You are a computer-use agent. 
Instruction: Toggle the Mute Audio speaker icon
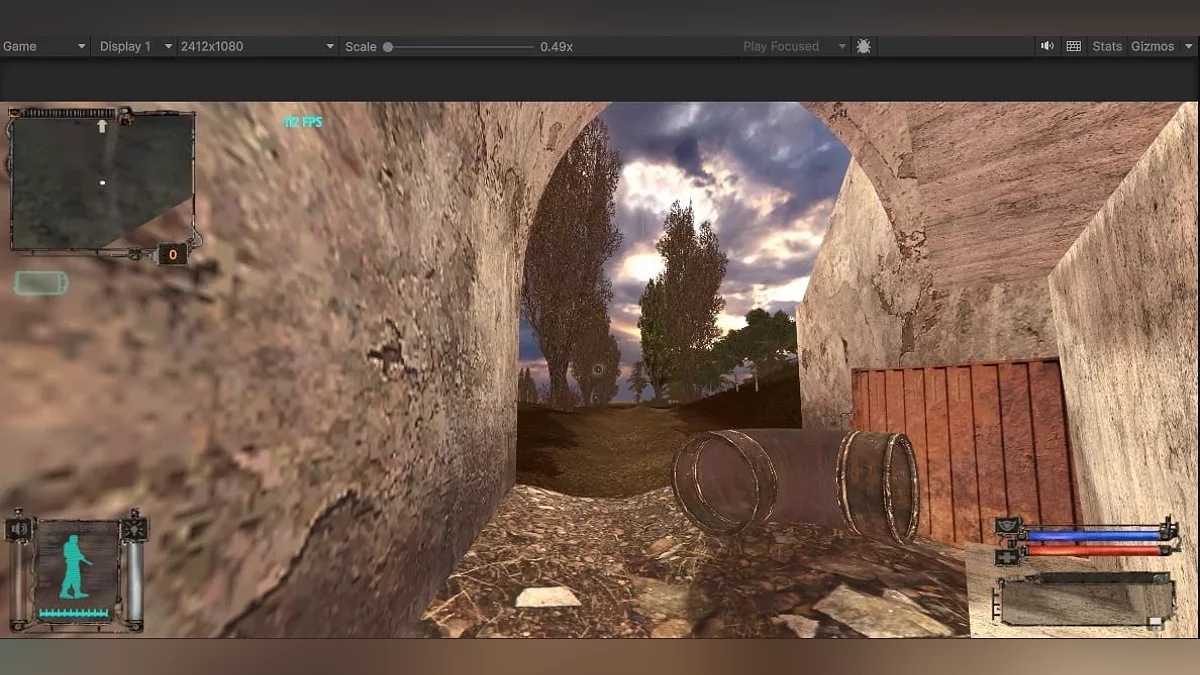point(1047,46)
